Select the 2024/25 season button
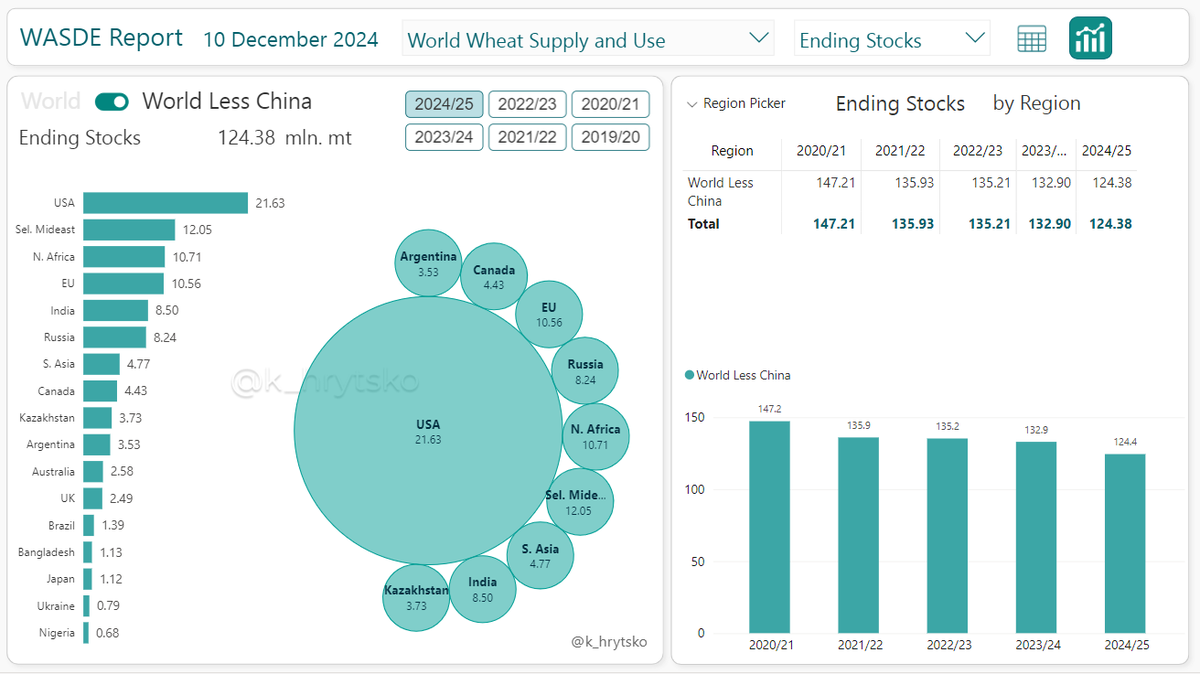This screenshot has height=674, width=1200. point(444,103)
